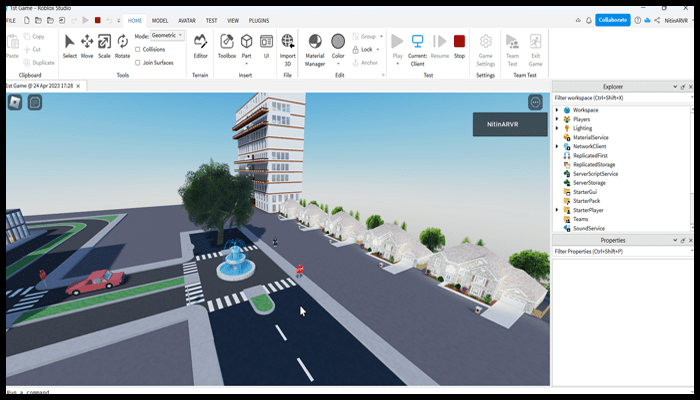Screen dimensions: 700x400
Task: Switch to the PLUGINS ribbon tab
Action: [259, 21]
